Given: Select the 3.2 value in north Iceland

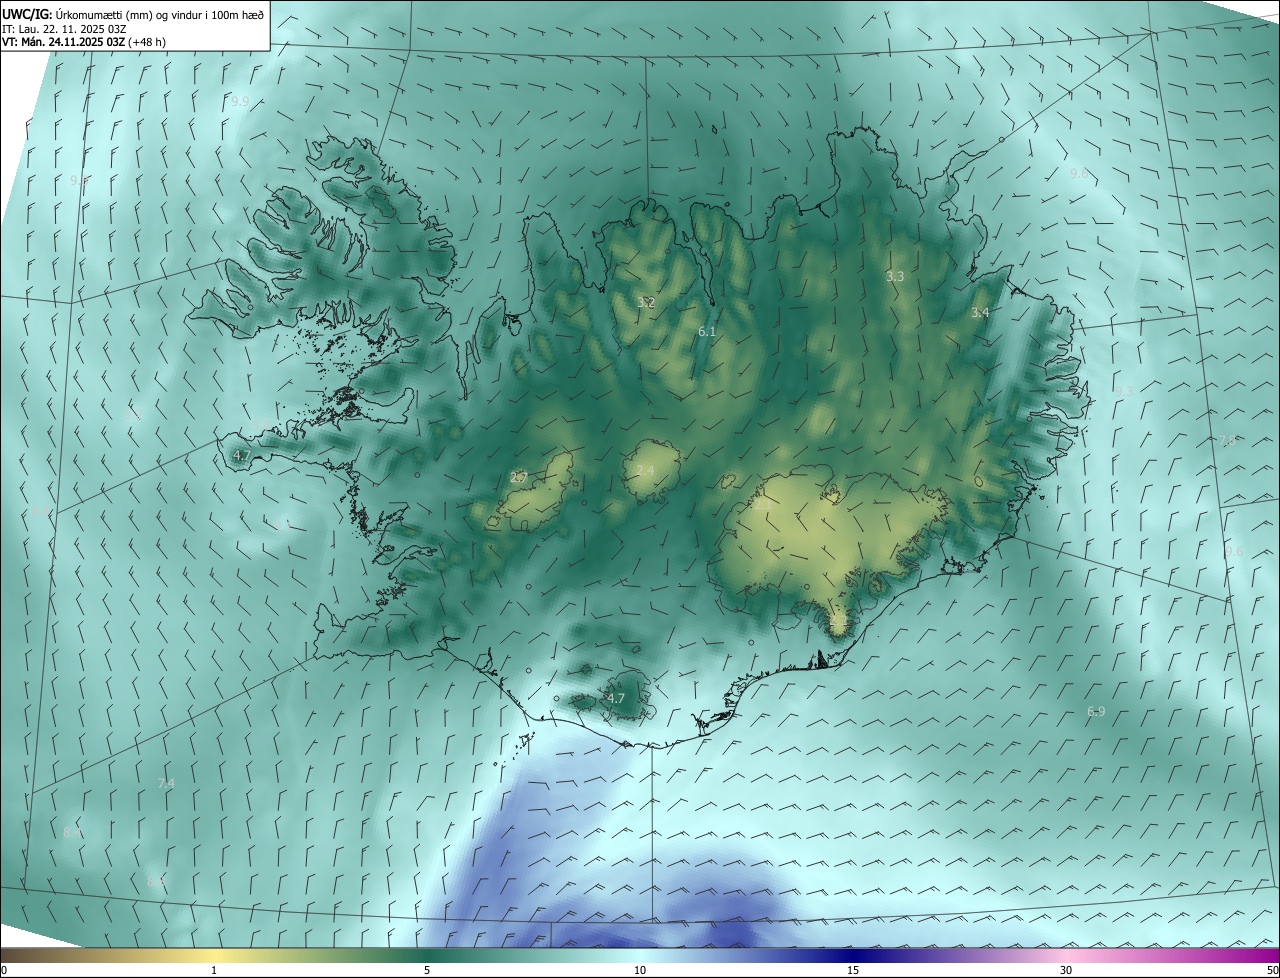Looking at the screenshot, I should click(x=646, y=302).
